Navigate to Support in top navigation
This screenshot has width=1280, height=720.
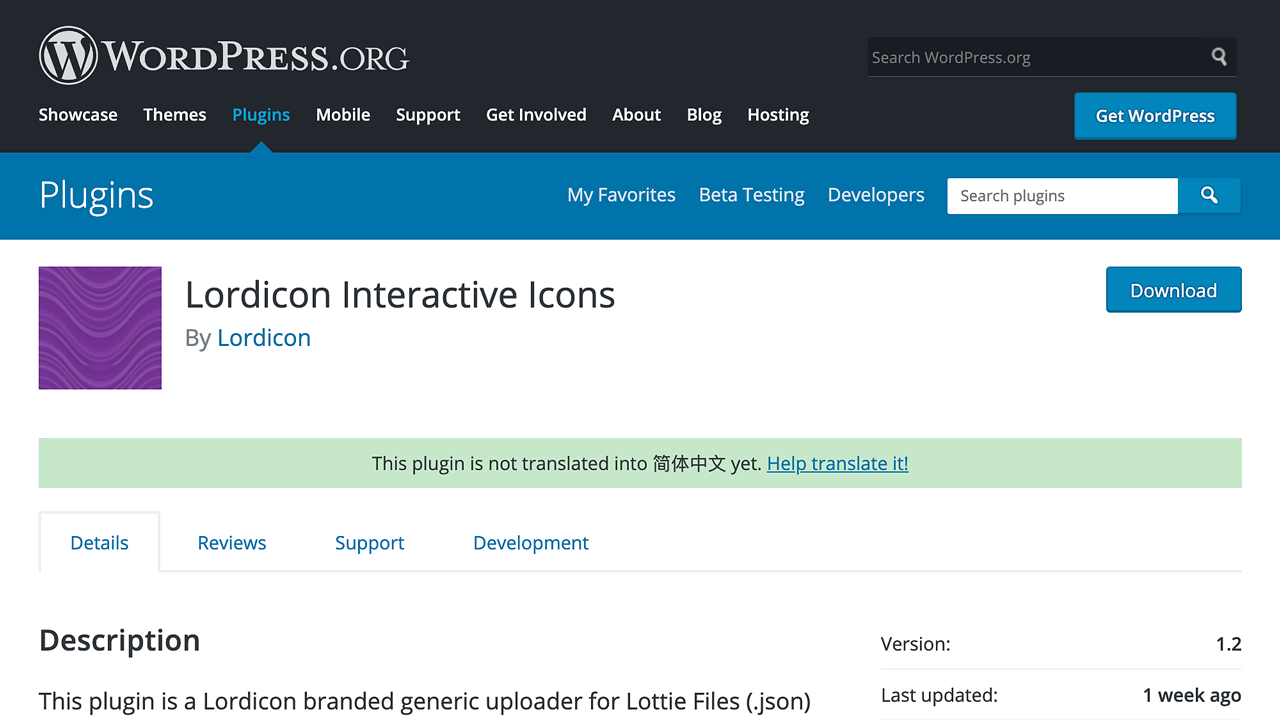pos(428,115)
